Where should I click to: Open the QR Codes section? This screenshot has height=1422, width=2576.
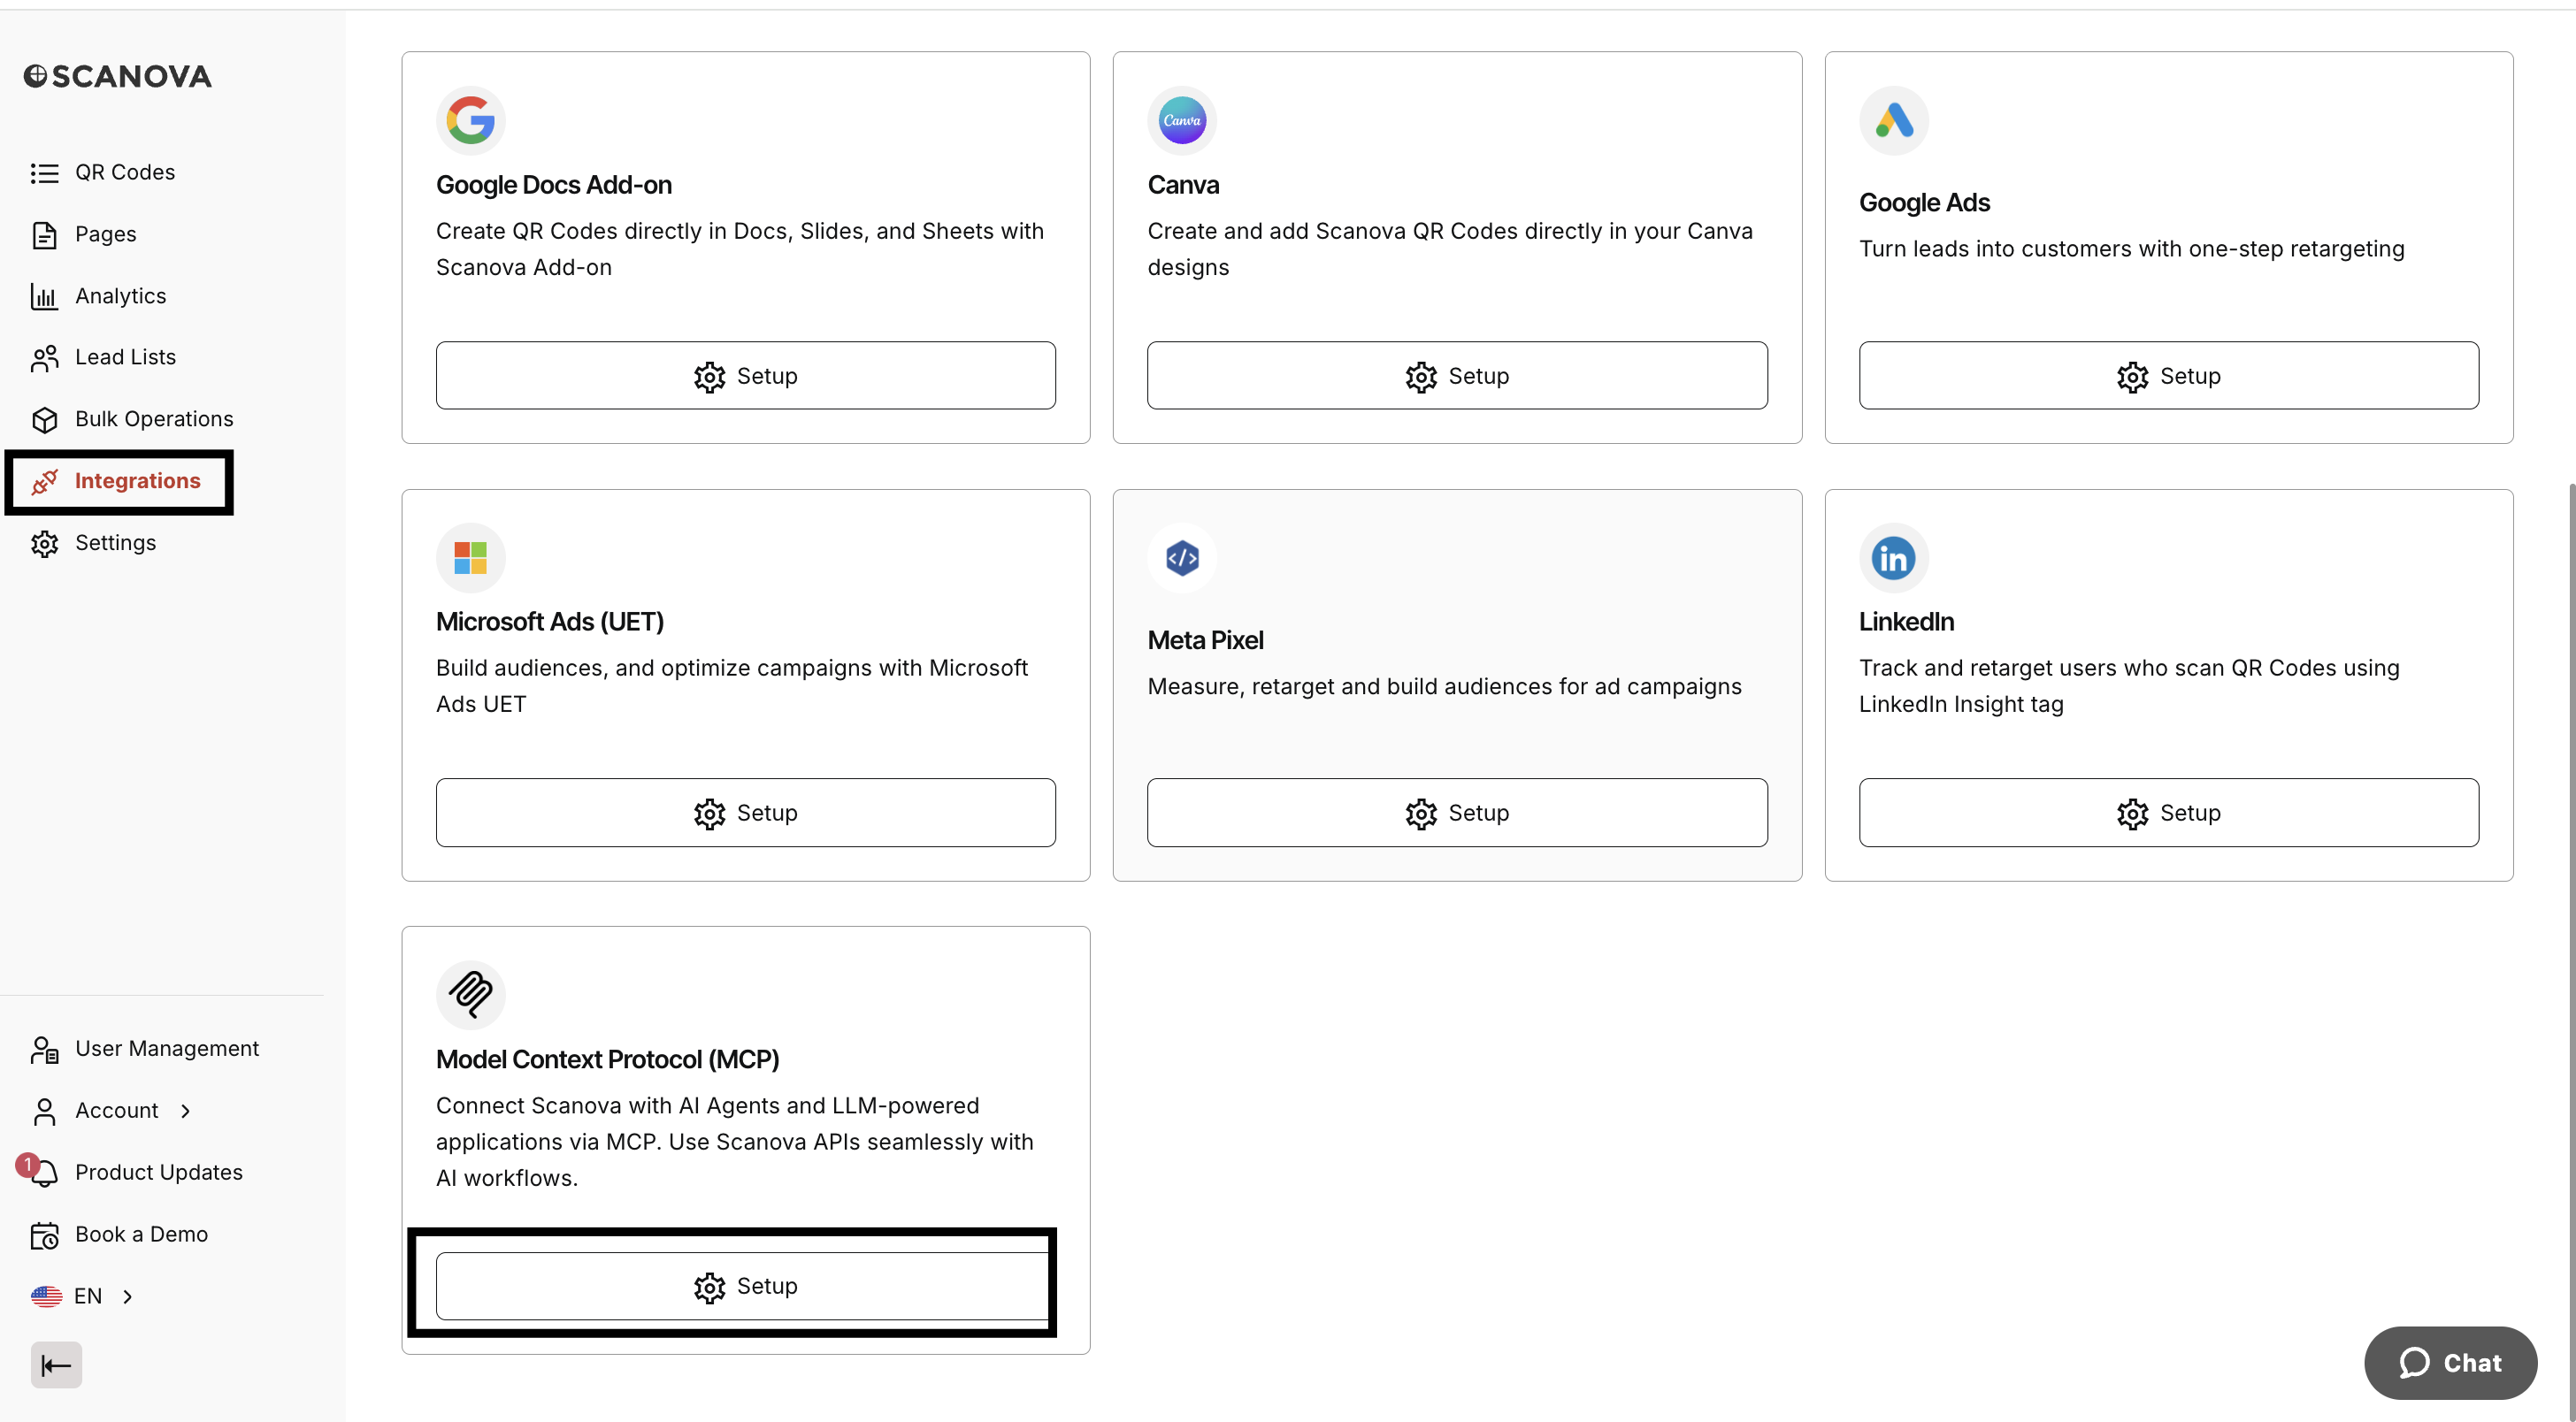pos(125,172)
